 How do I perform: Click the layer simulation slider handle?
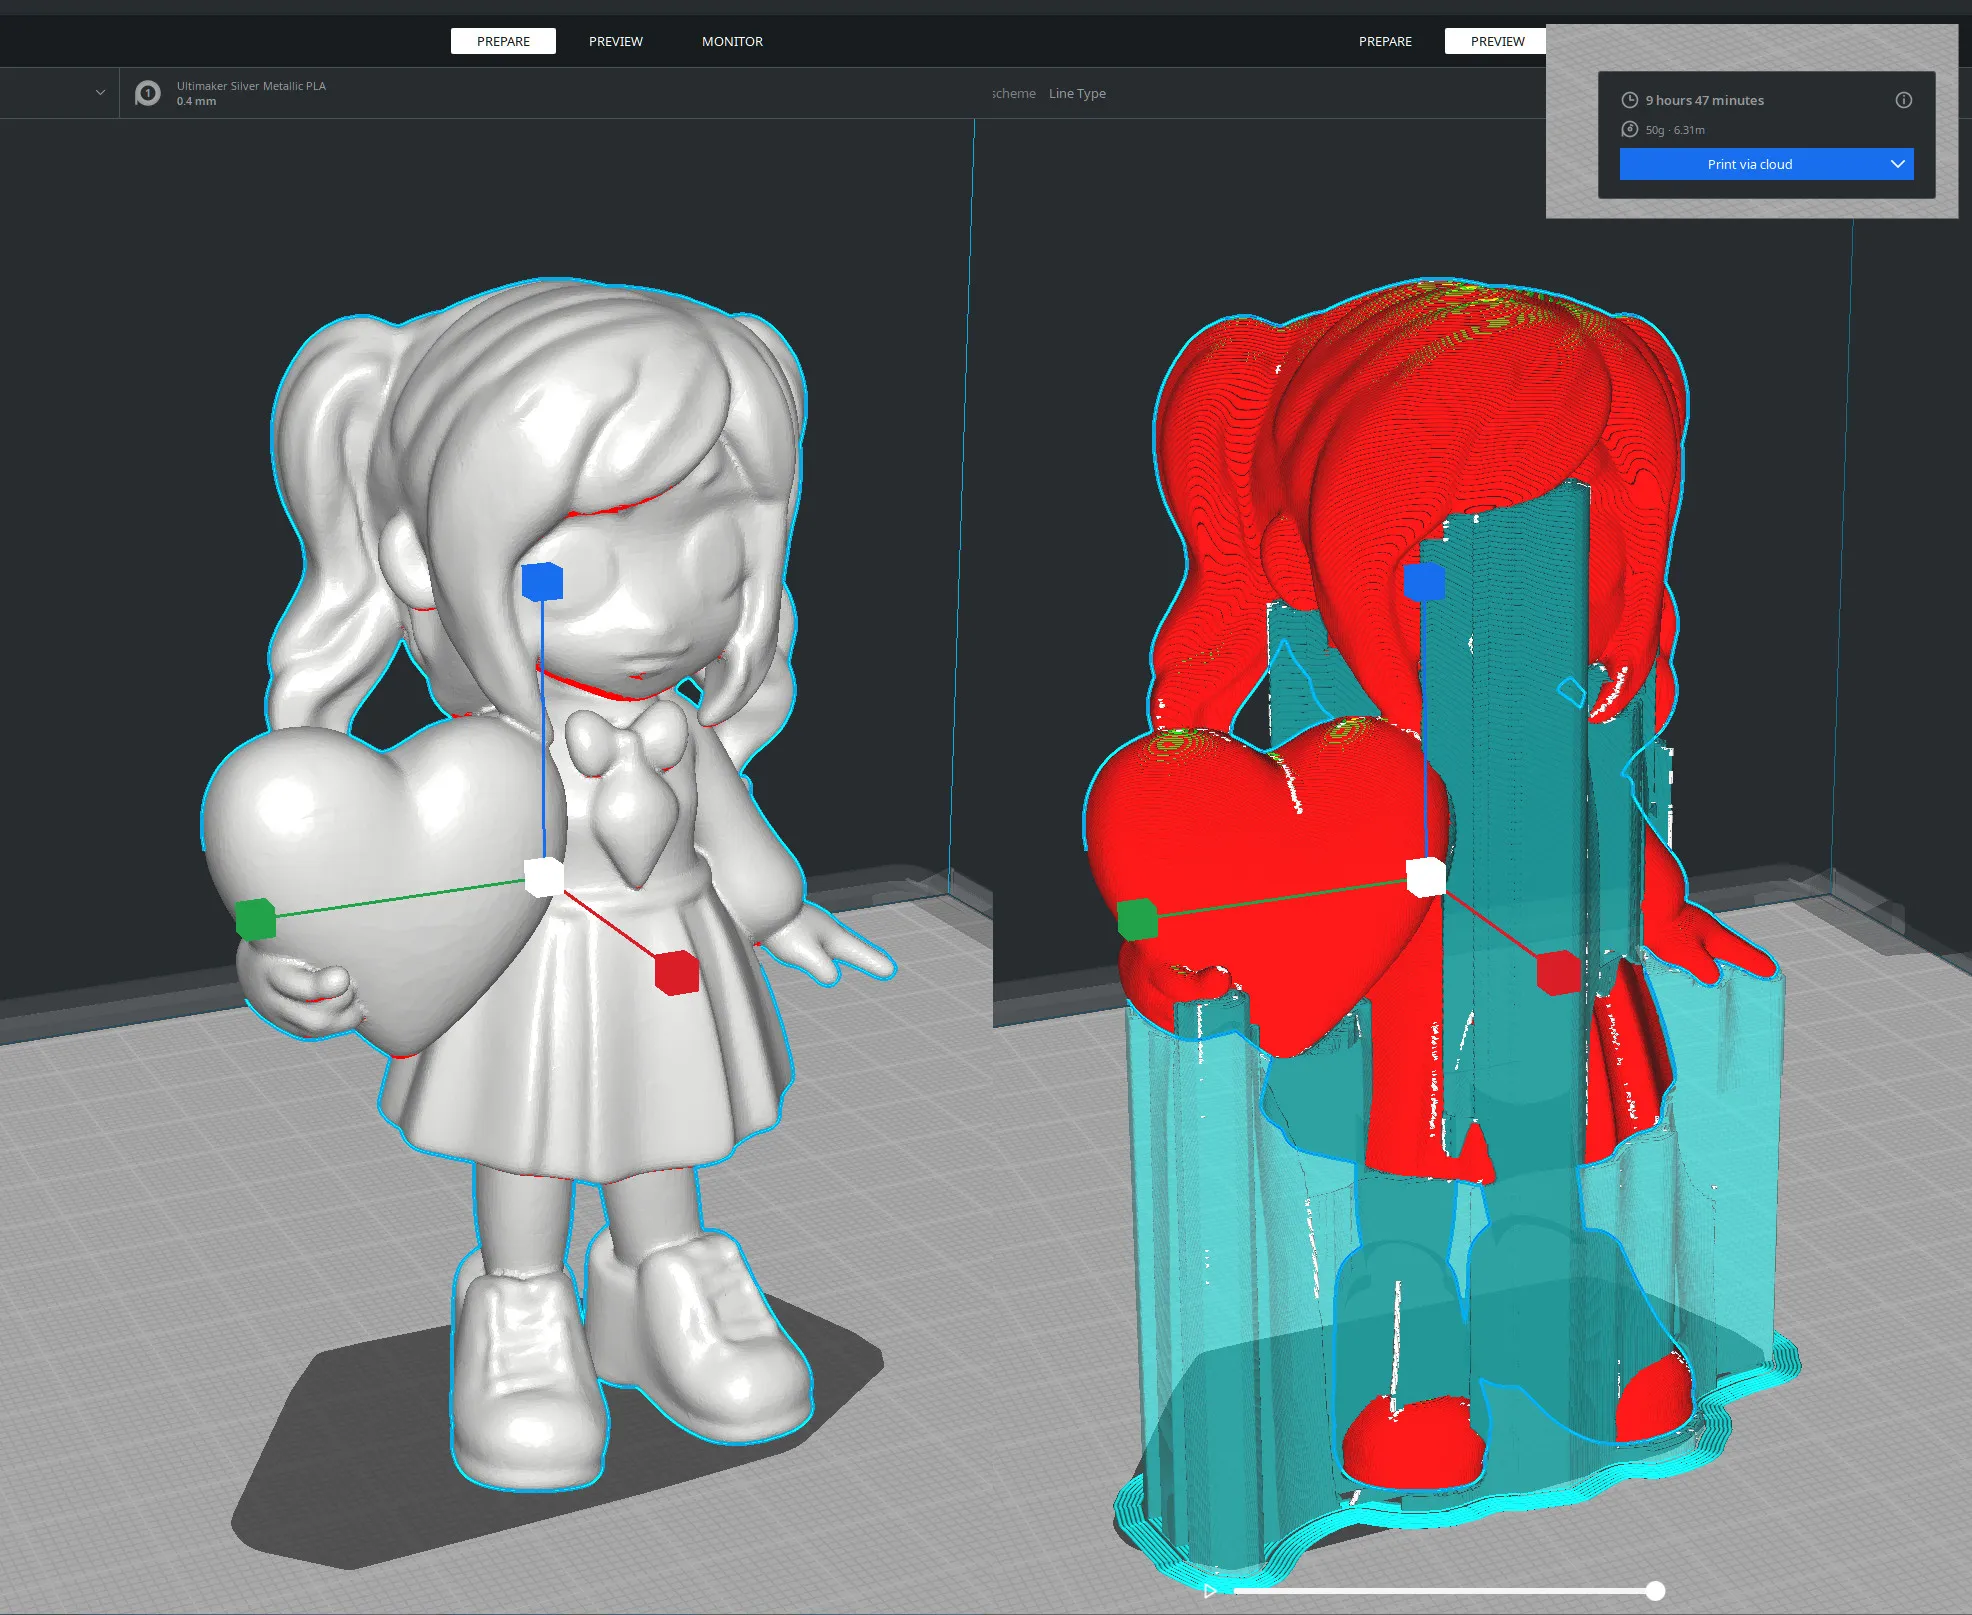click(x=1655, y=1590)
